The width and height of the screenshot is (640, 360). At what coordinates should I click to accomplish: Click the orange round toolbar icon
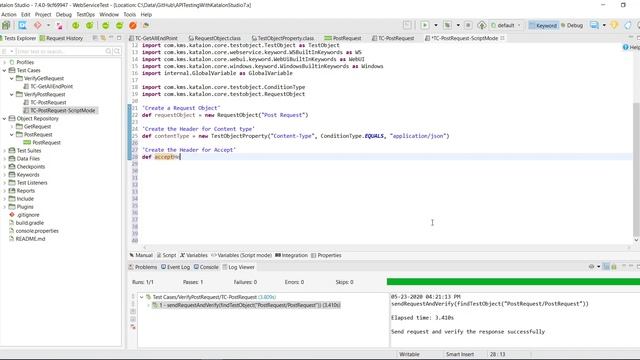[133, 25]
